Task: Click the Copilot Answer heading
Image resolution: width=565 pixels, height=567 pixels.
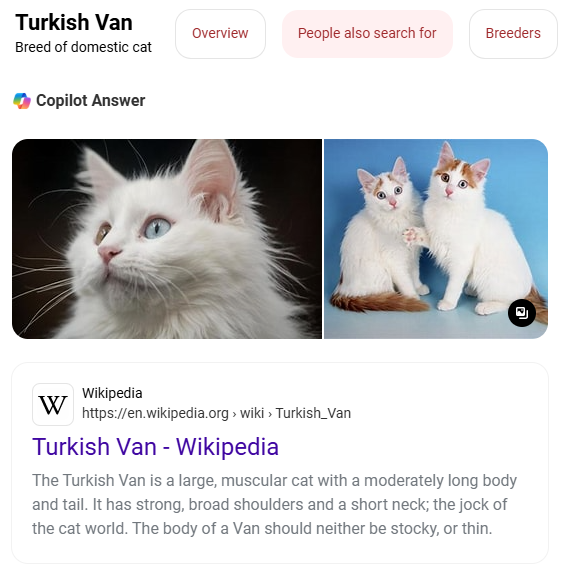Action: 90,101
